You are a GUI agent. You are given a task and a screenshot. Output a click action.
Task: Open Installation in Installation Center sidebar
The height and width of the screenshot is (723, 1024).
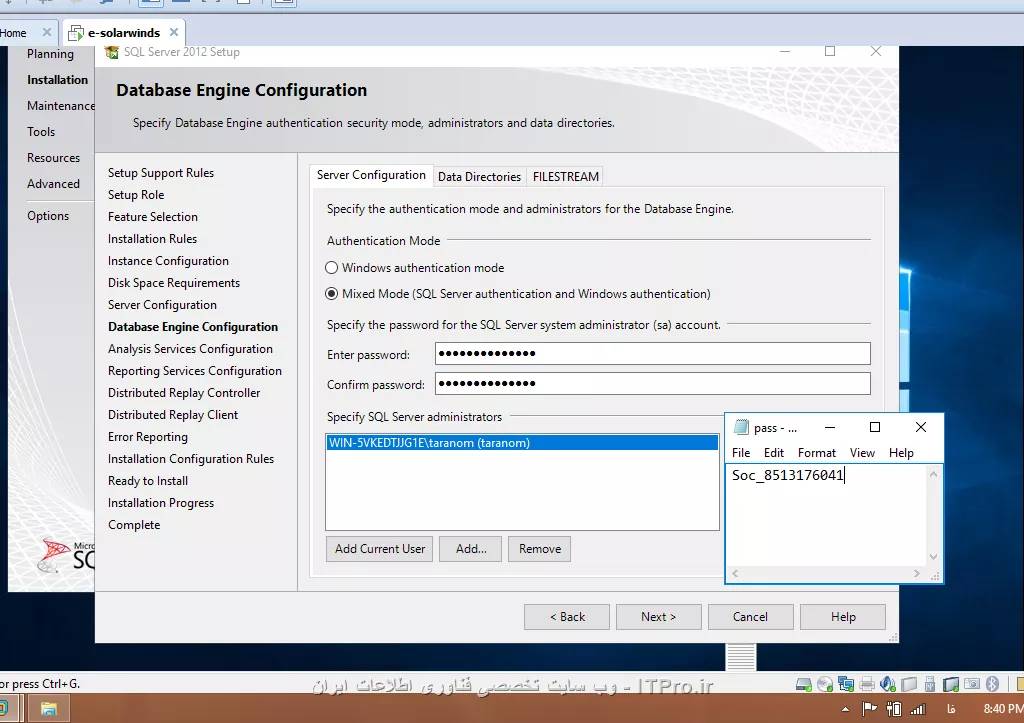coord(57,80)
